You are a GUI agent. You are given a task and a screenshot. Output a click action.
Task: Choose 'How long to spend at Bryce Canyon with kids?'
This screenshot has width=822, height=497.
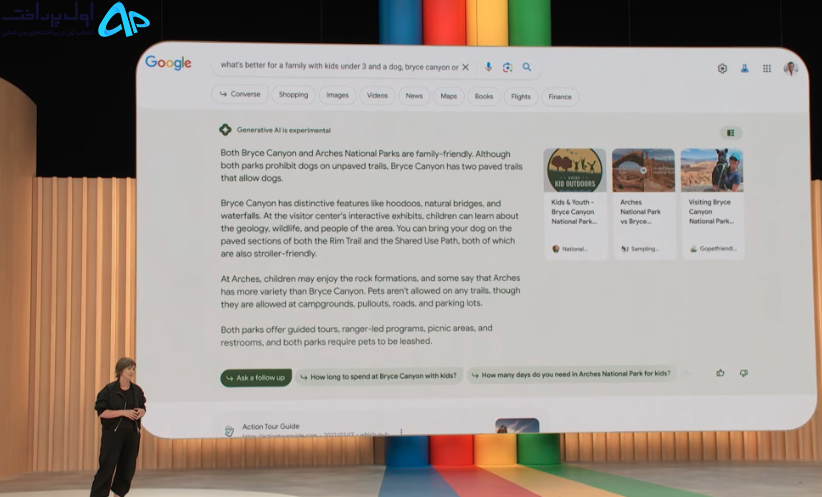point(379,376)
